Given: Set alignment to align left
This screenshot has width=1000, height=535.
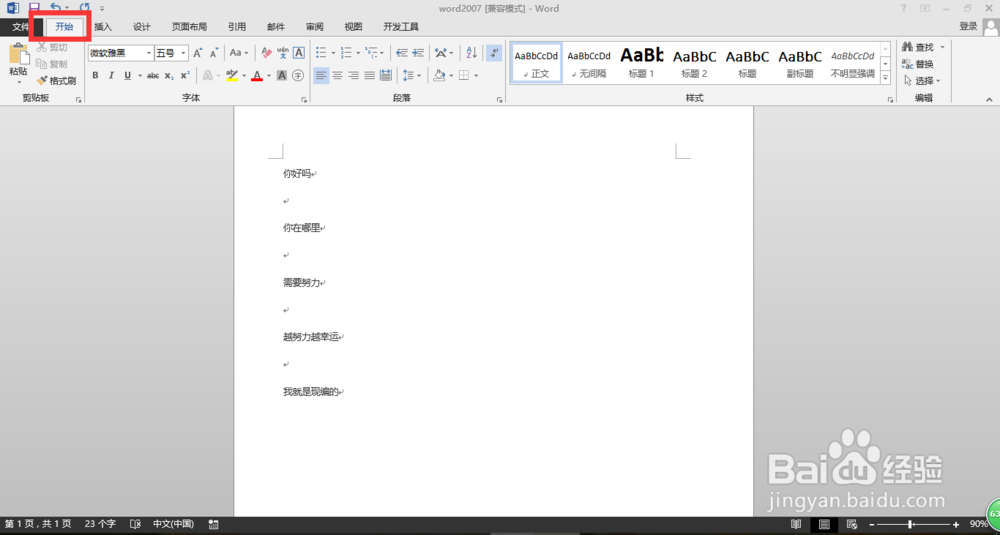Looking at the screenshot, I should [x=321, y=76].
